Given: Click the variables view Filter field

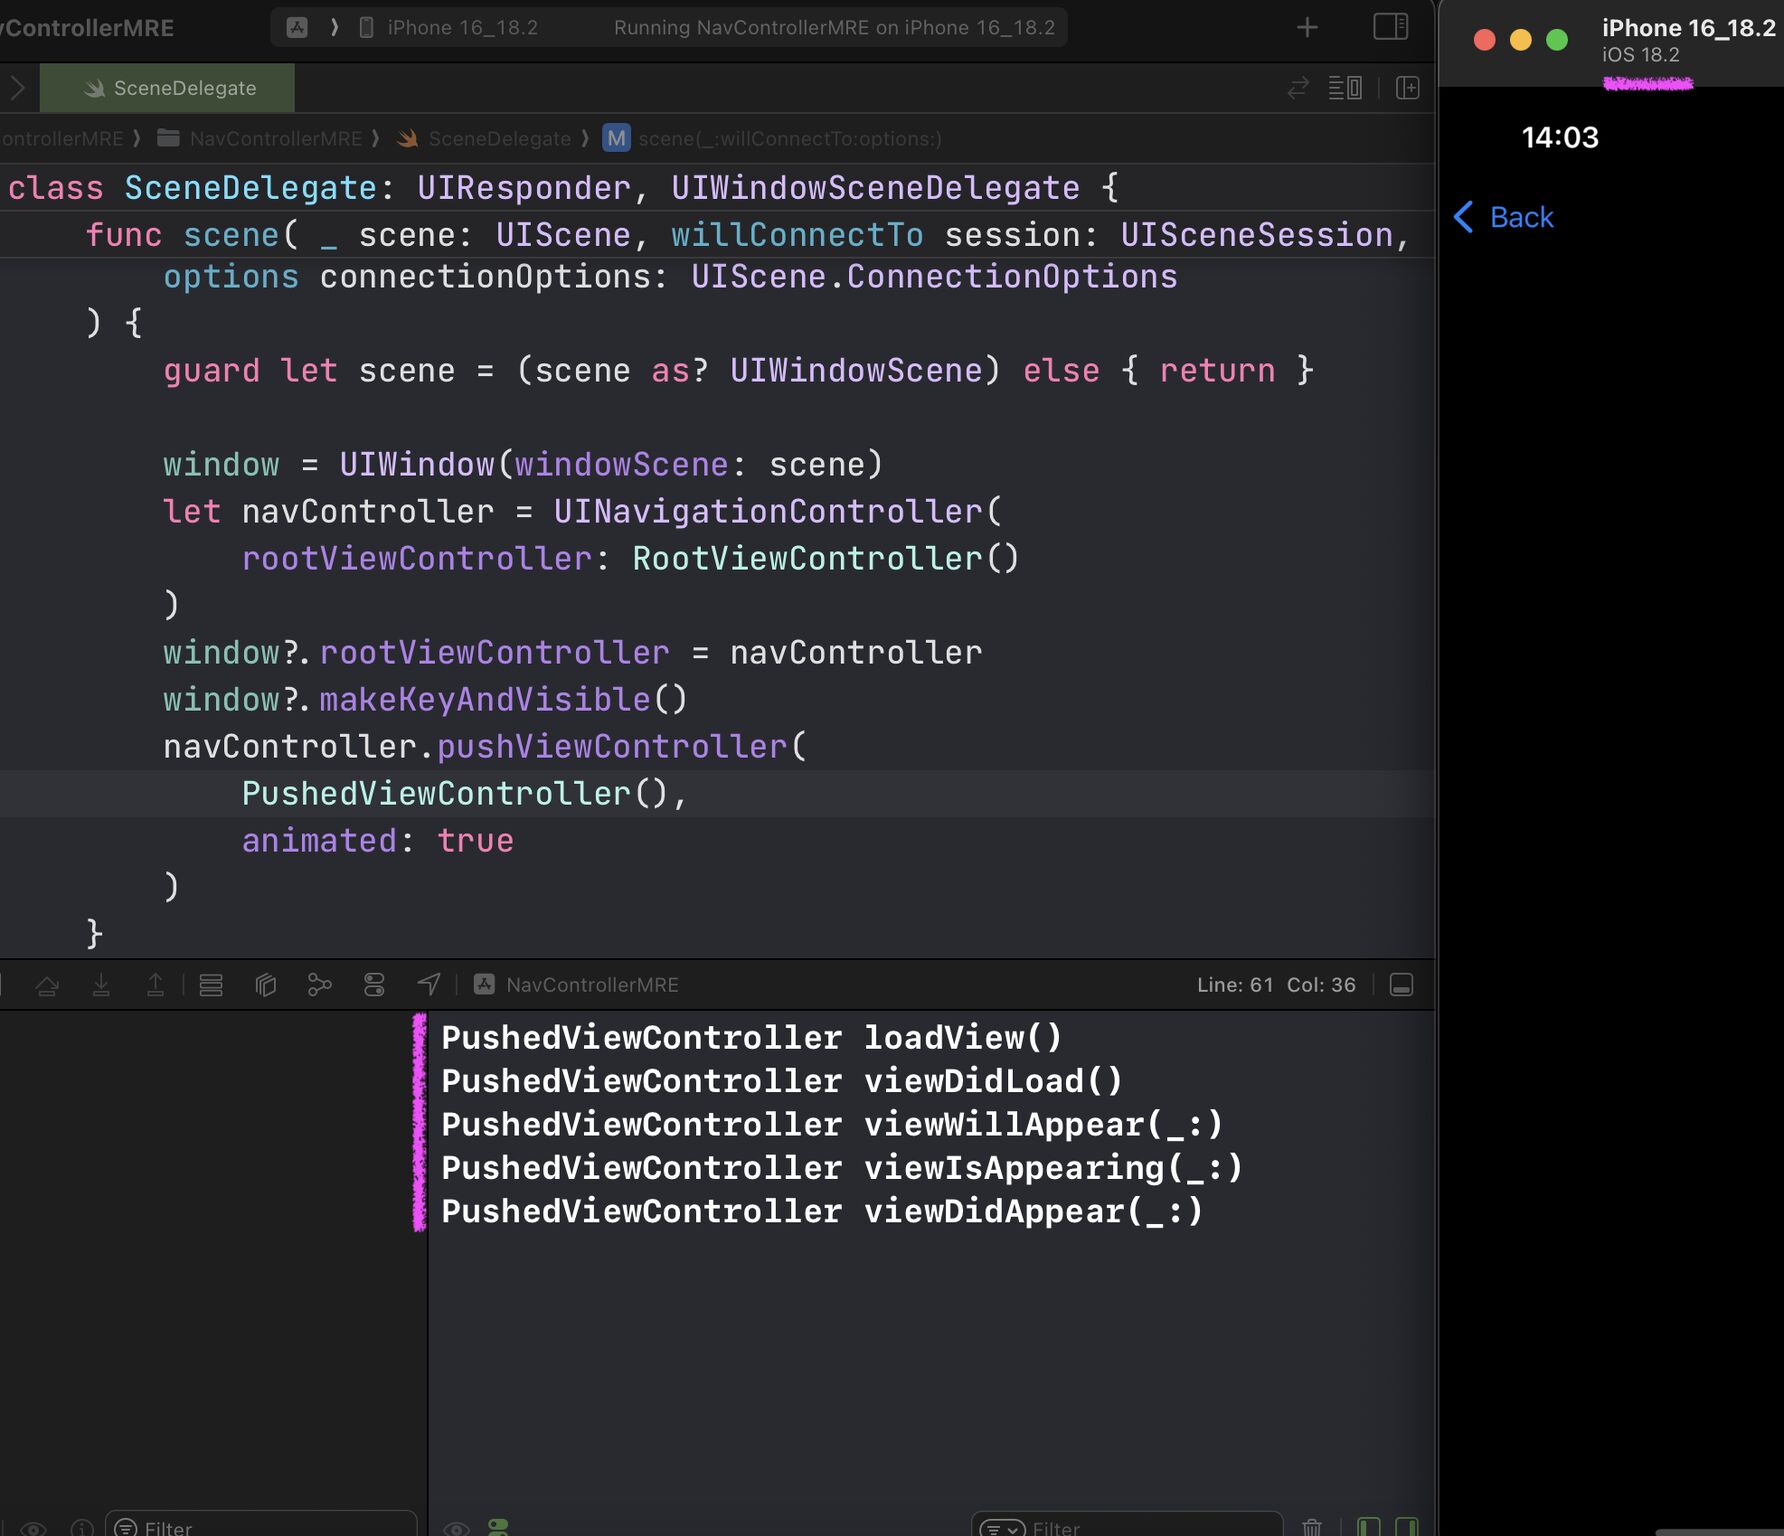Looking at the screenshot, I should point(260,1526).
